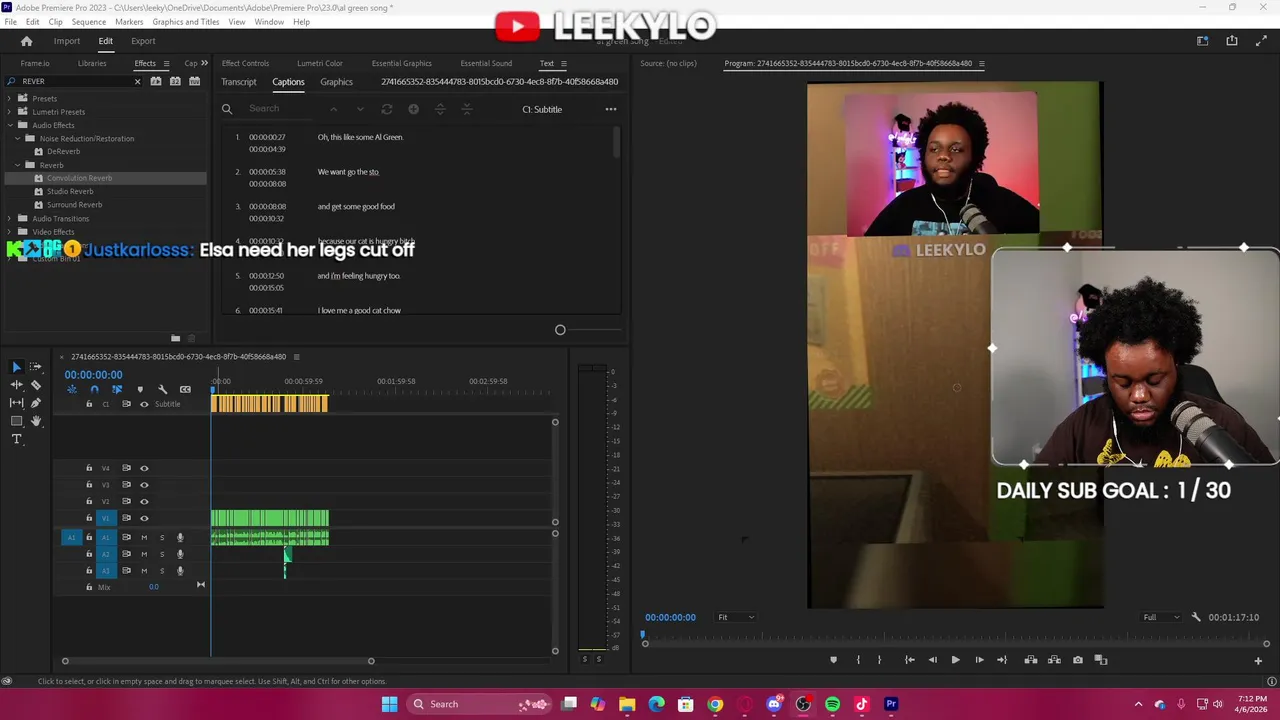Select the Rectangle tool
The height and width of the screenshot is (720, 1280).
[x=16, y=421]
